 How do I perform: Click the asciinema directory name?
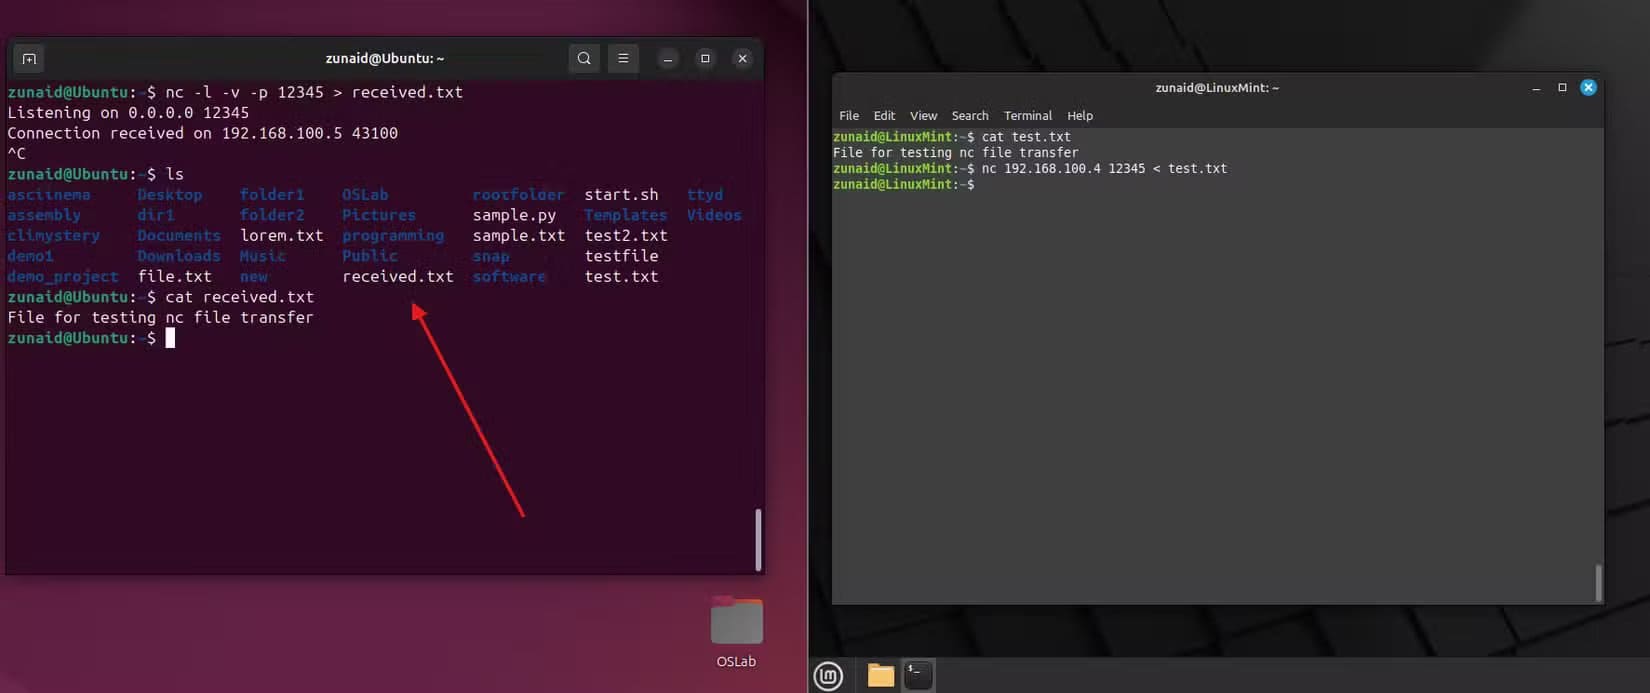point(49,195)
